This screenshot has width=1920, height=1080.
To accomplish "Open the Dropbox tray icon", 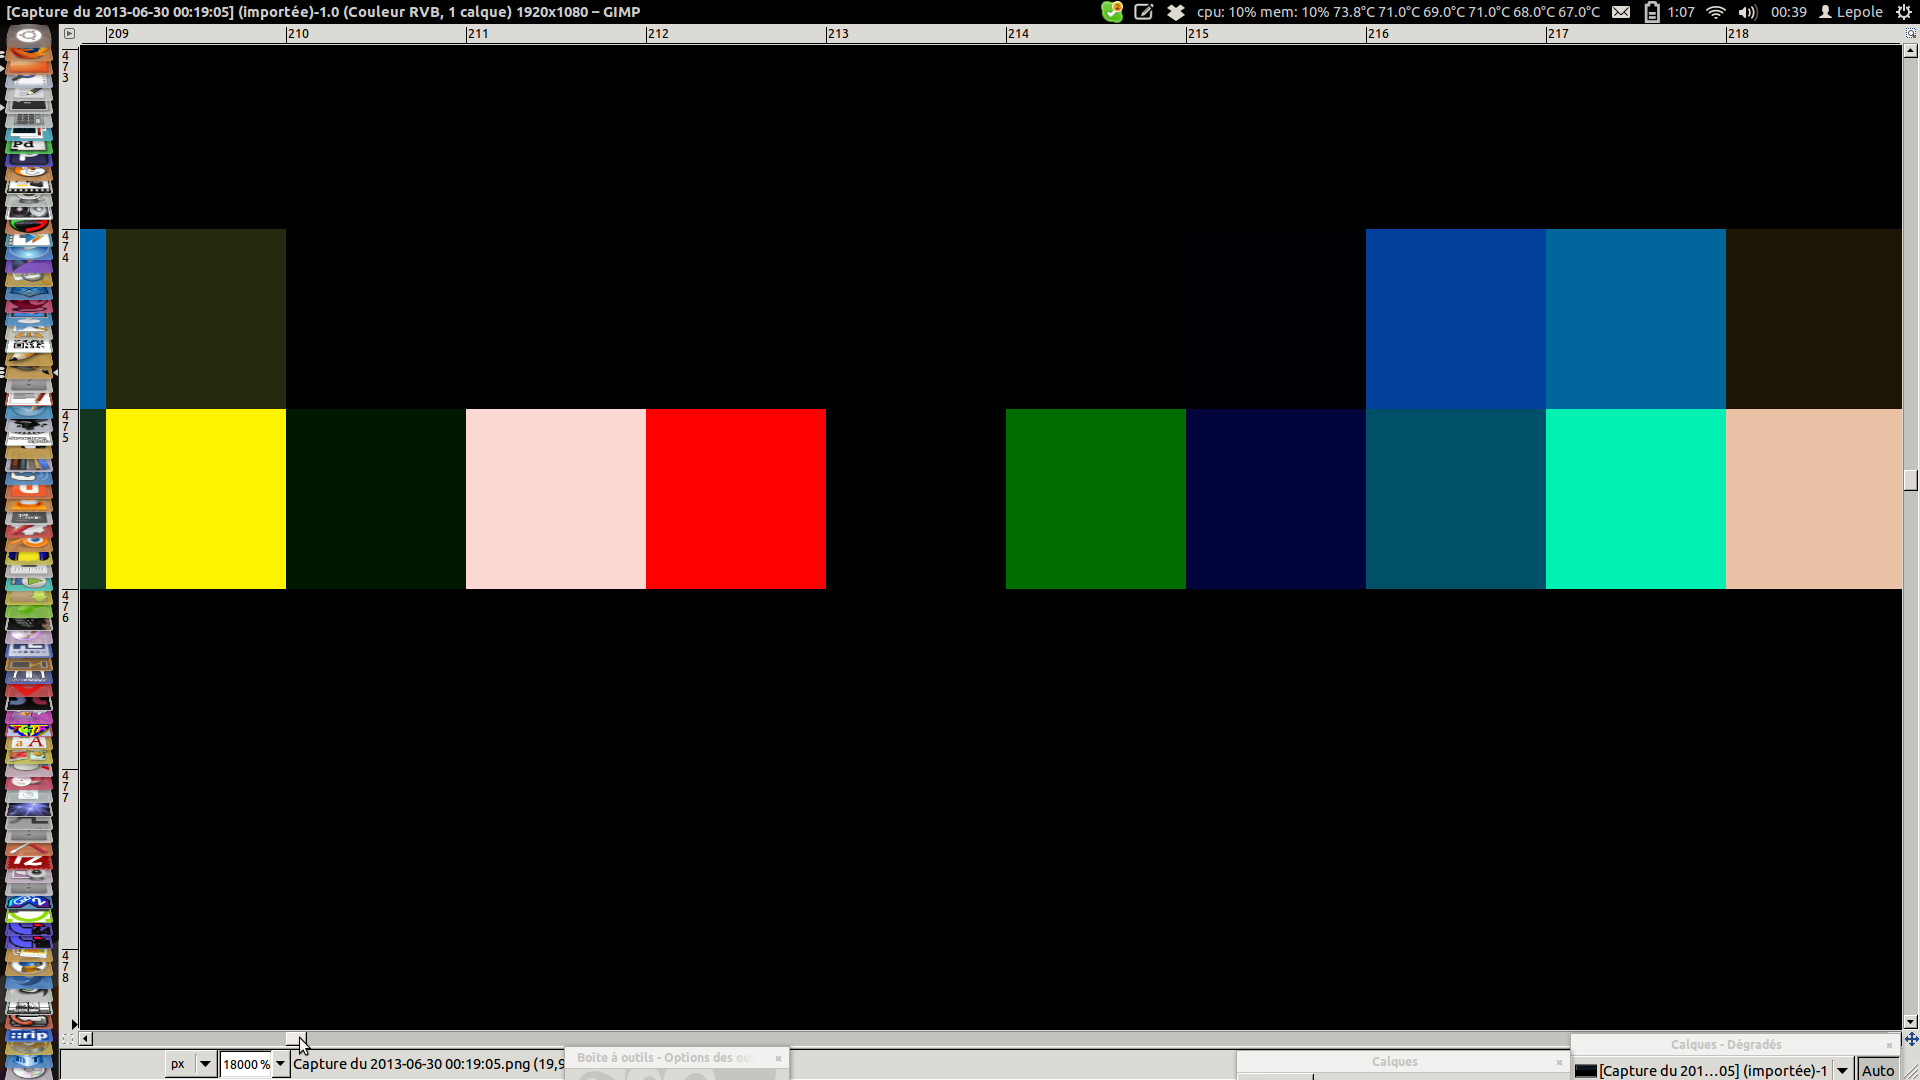I will (x=1176, y=12).
